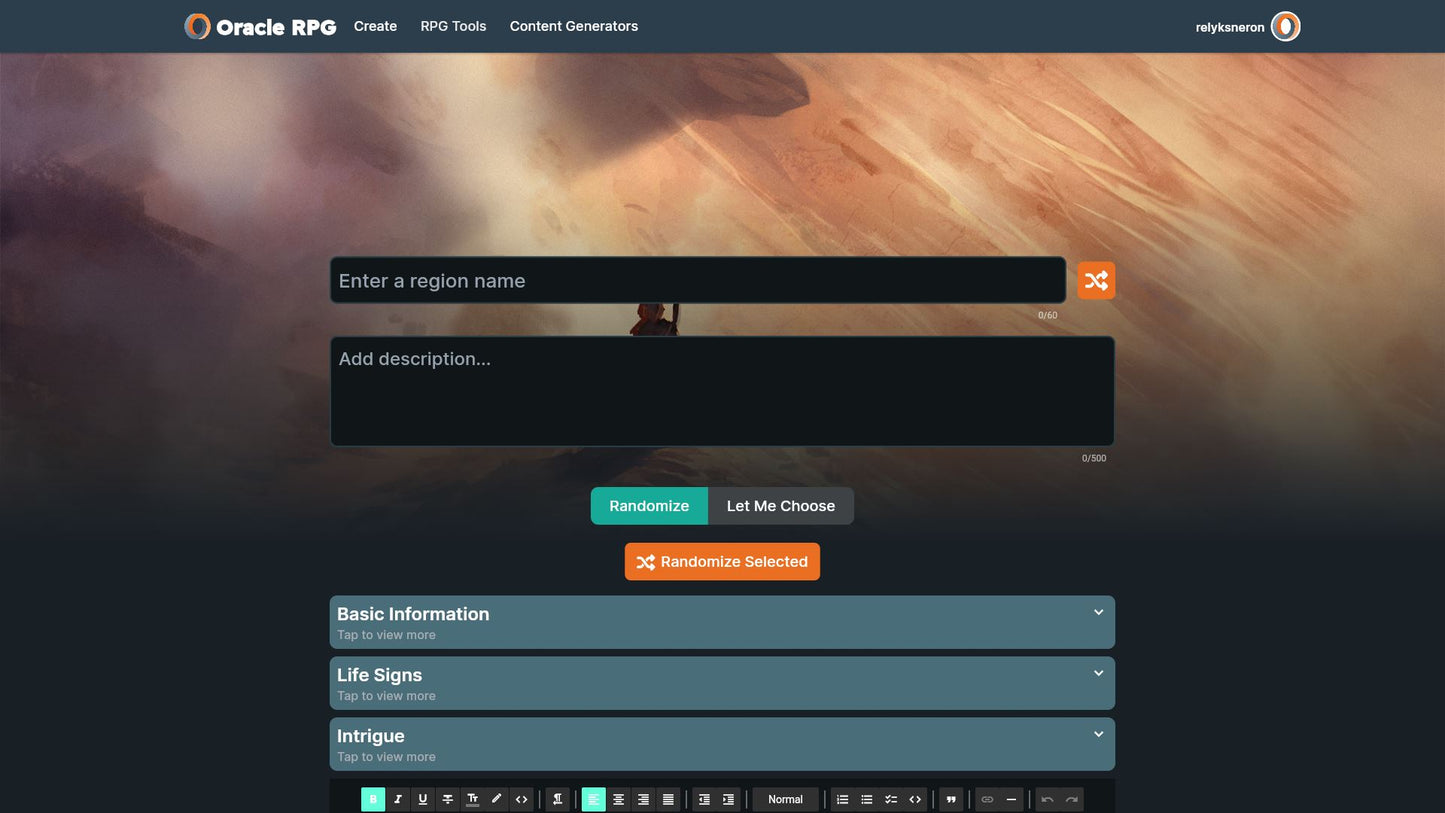1445x813 pixels.
Task: Open the Content Generators menu
Action: coord(573,26)
